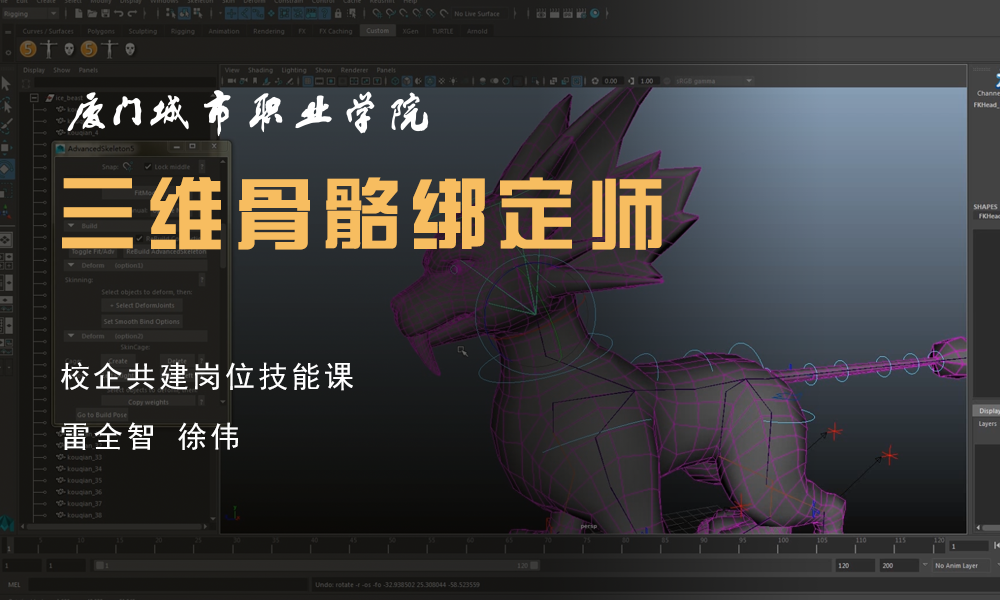Open the viewport Renderer menu
1000x600 pixels.
tap(355, 70)
